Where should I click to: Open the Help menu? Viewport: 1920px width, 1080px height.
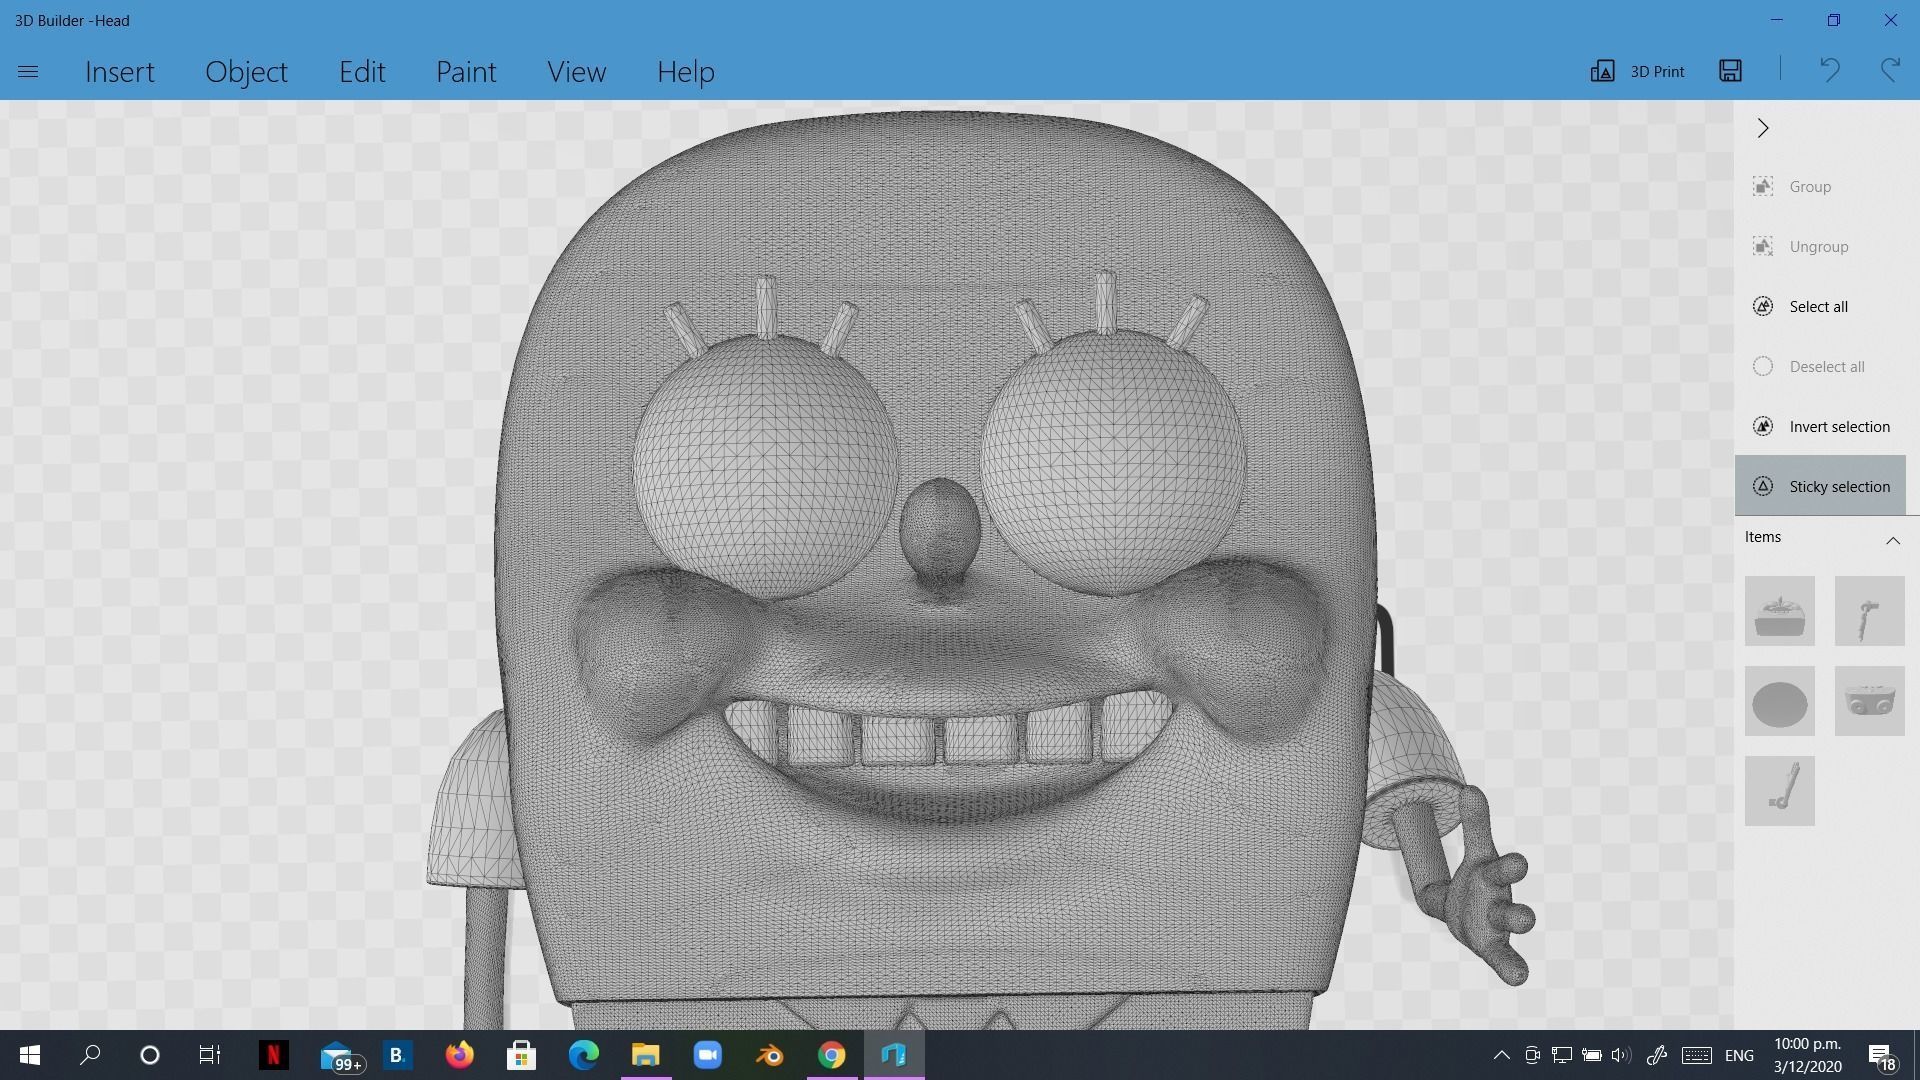(x=685, y=71)
